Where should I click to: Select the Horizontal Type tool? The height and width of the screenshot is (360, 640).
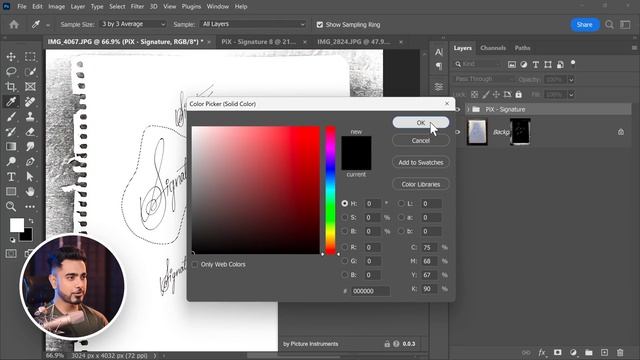(x=11, y=177)
